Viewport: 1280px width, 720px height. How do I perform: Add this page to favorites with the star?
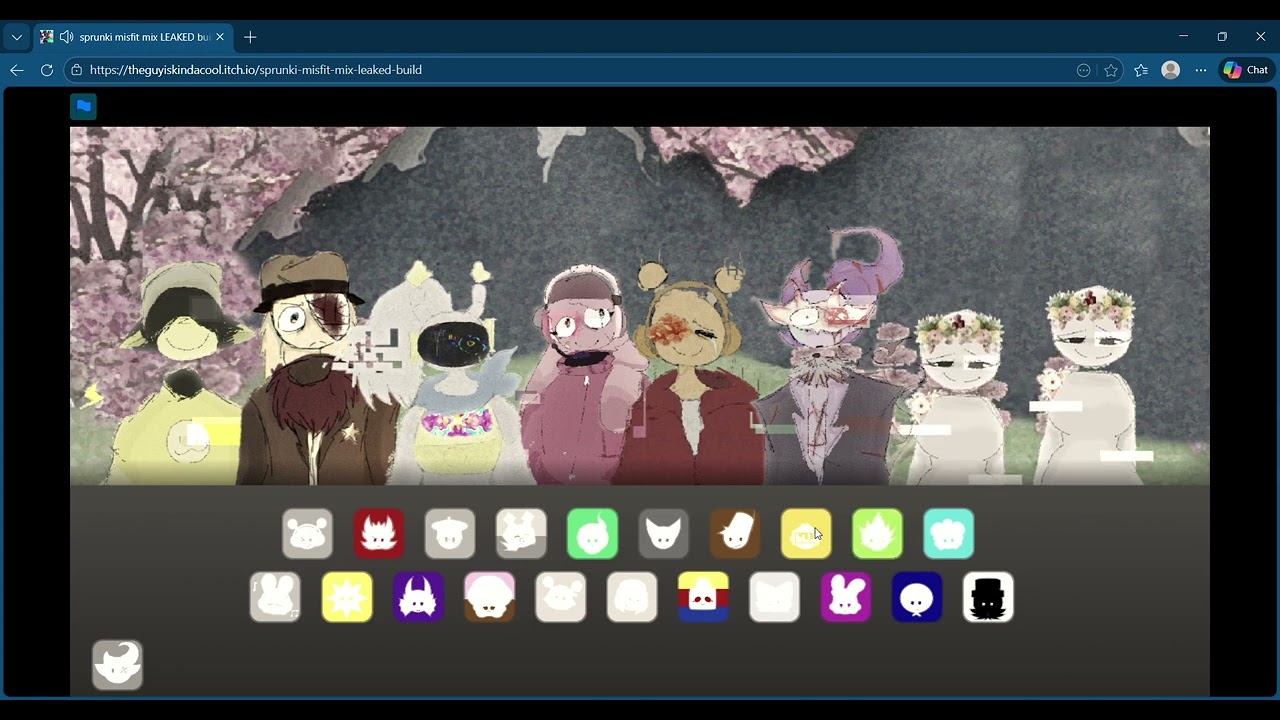point(1111,70)
